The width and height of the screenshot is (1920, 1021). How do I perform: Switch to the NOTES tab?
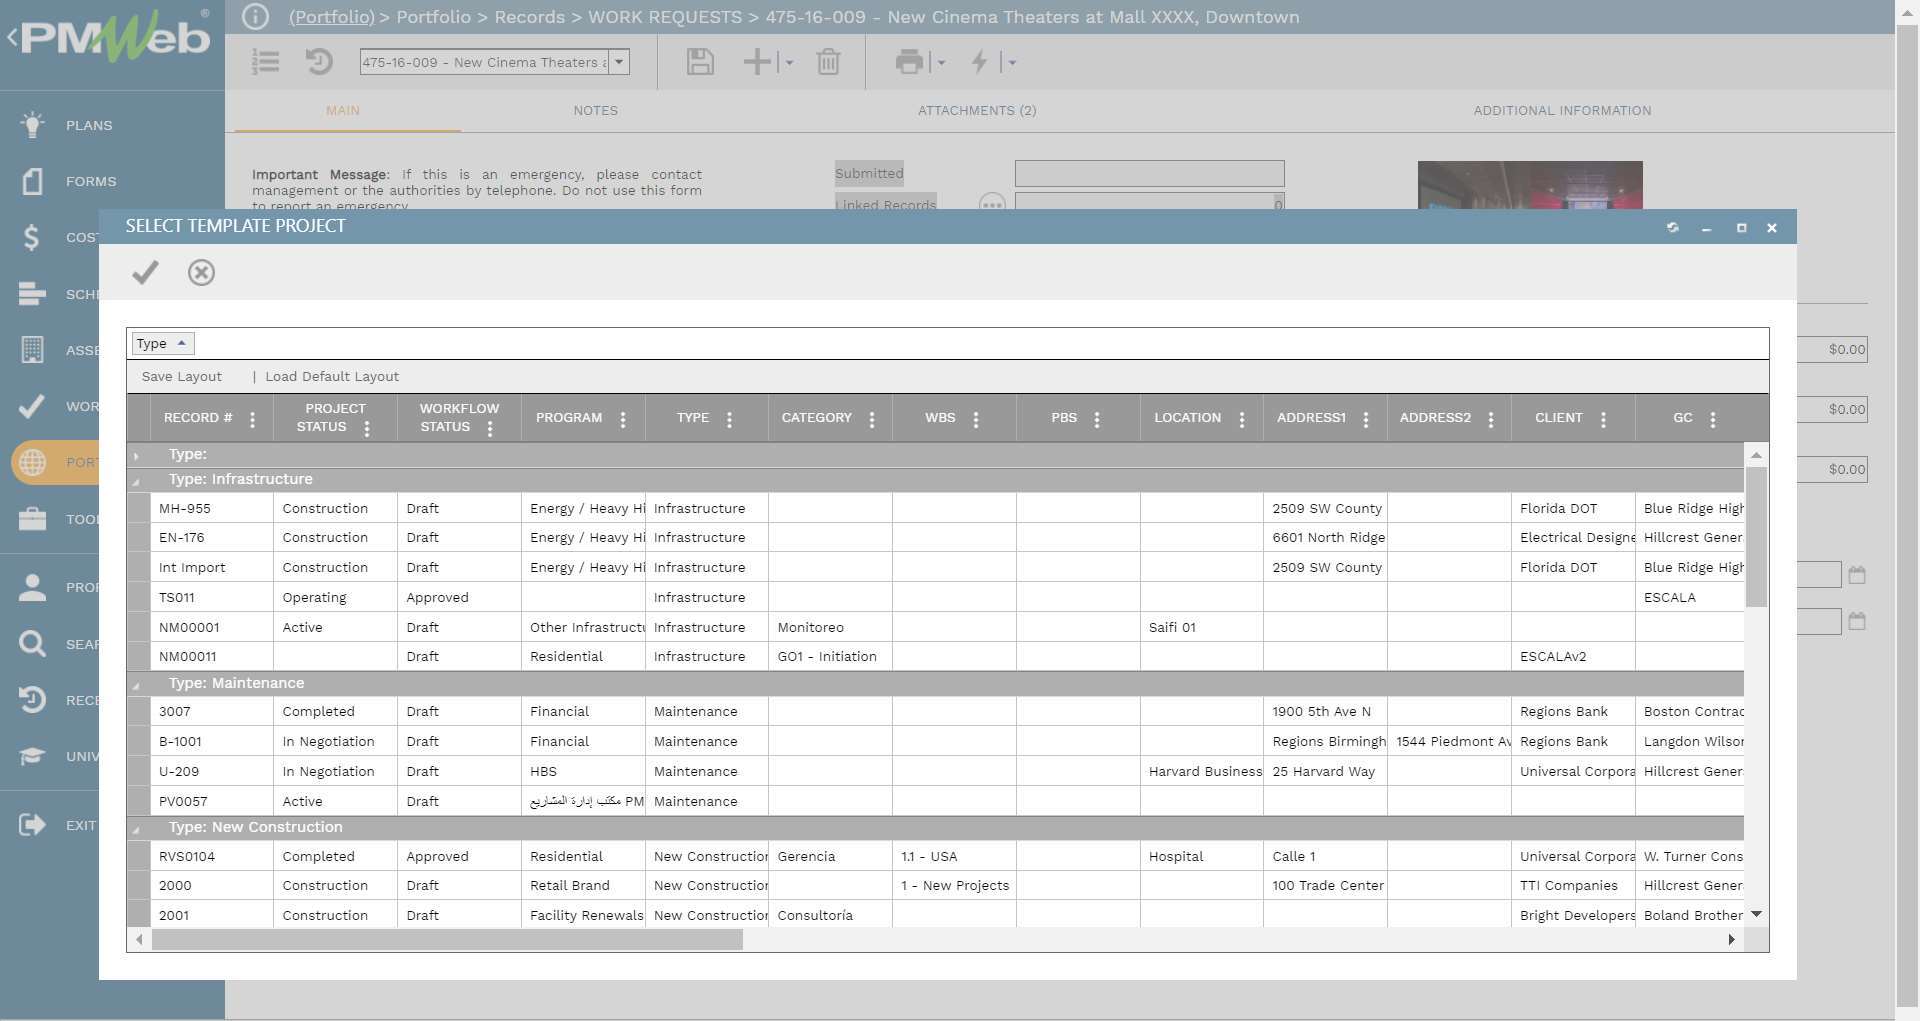click(x=595, y=110)
